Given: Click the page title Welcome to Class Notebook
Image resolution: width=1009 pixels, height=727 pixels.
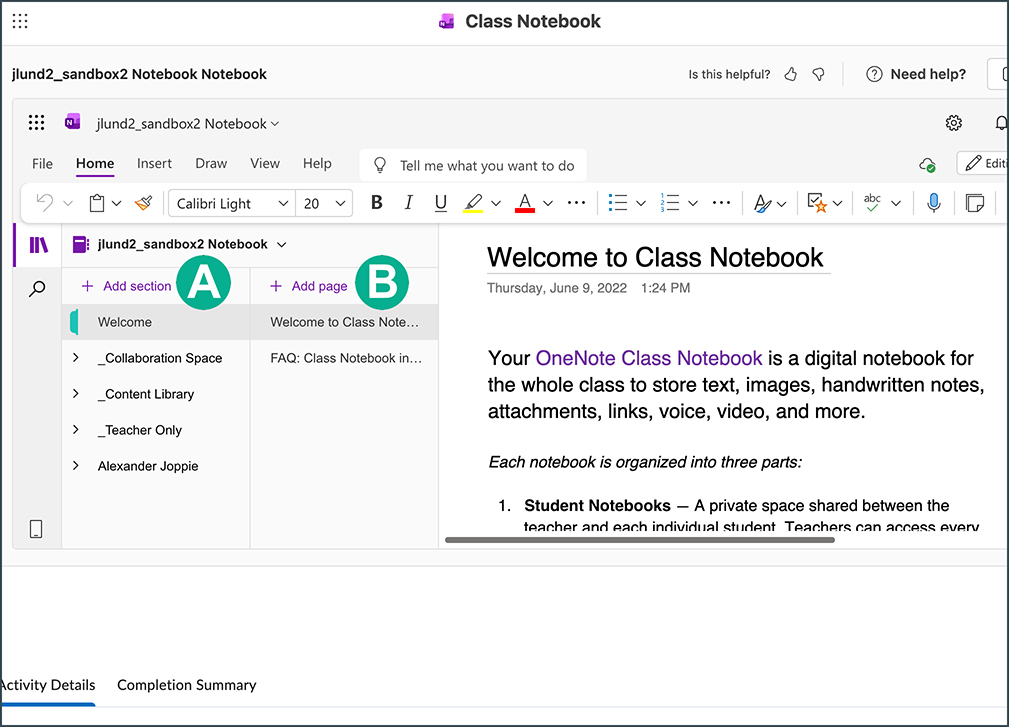Looking at the screenshot, I should click(x=655, y=257).
